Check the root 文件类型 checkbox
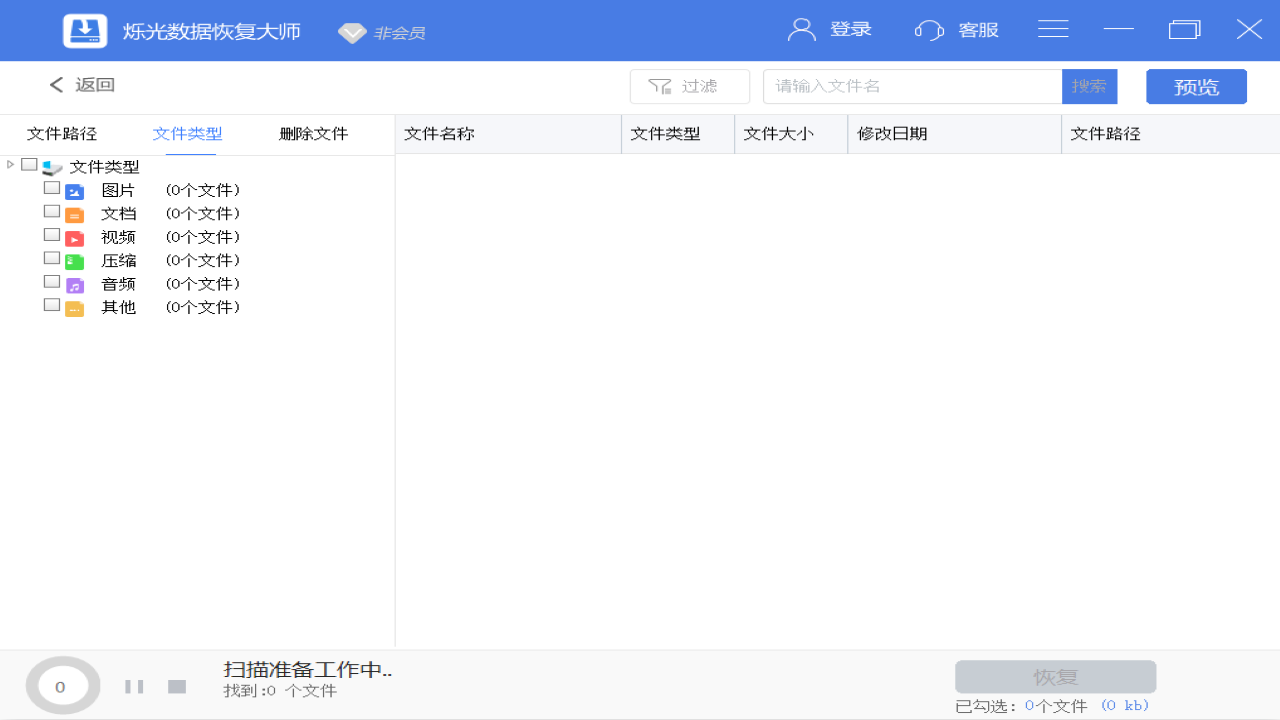1280x720 pixels. (29, 164)
